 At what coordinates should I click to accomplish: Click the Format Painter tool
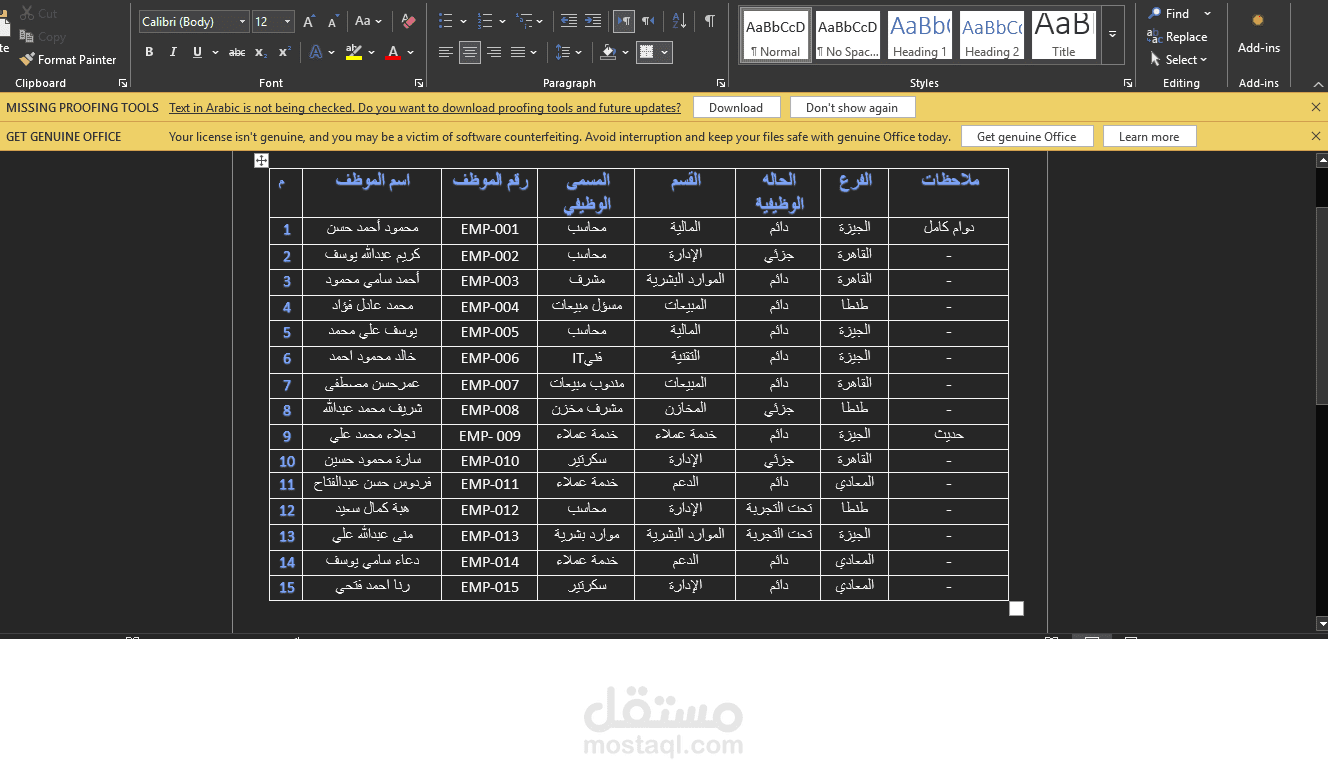coord(68,59)
